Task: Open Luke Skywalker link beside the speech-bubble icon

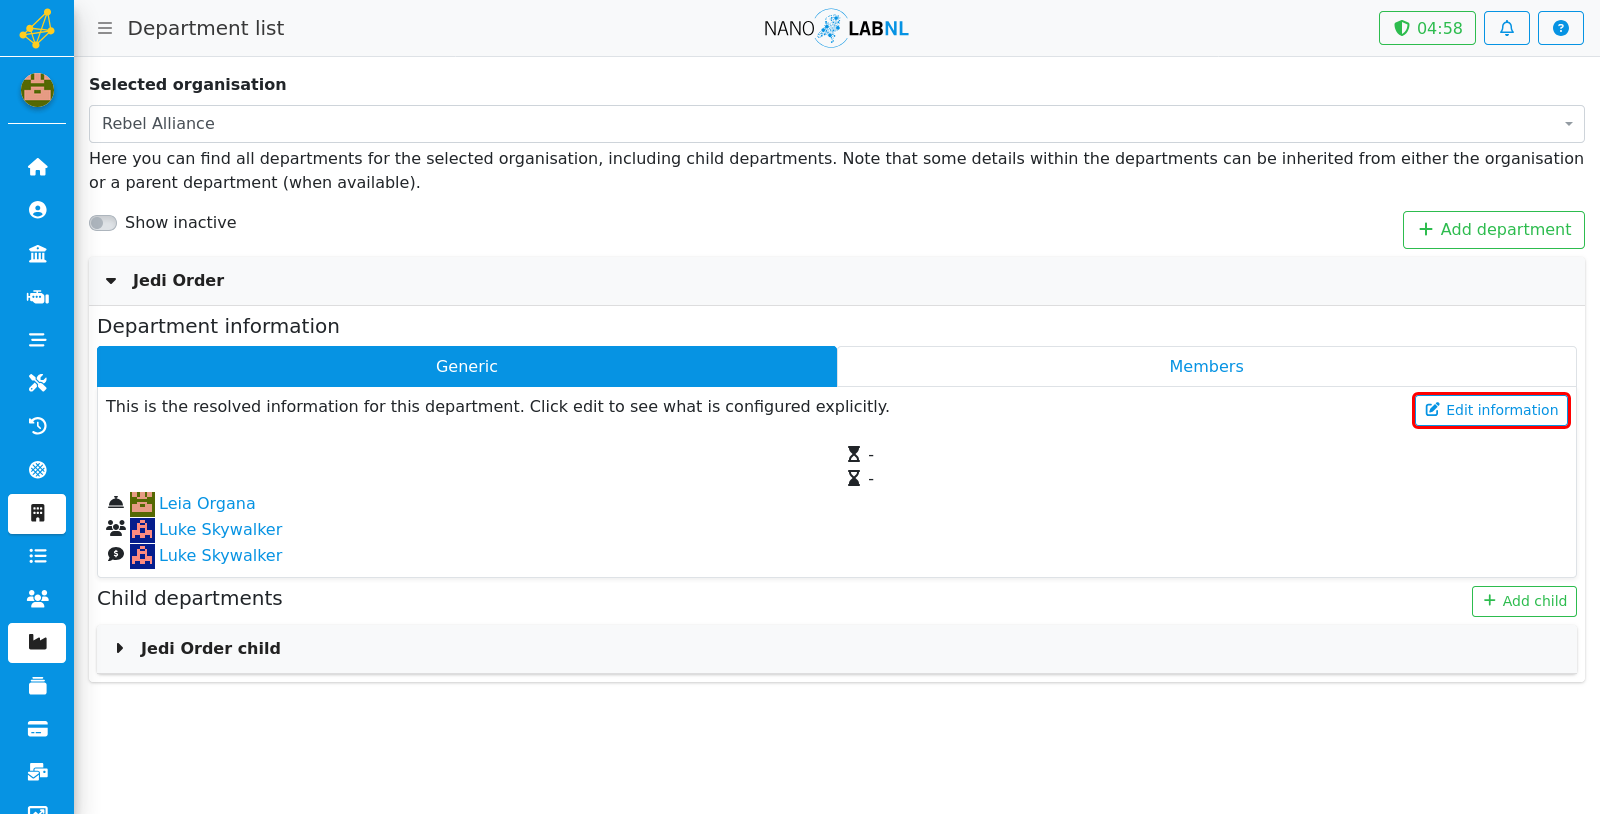Action: click(220, 556)
